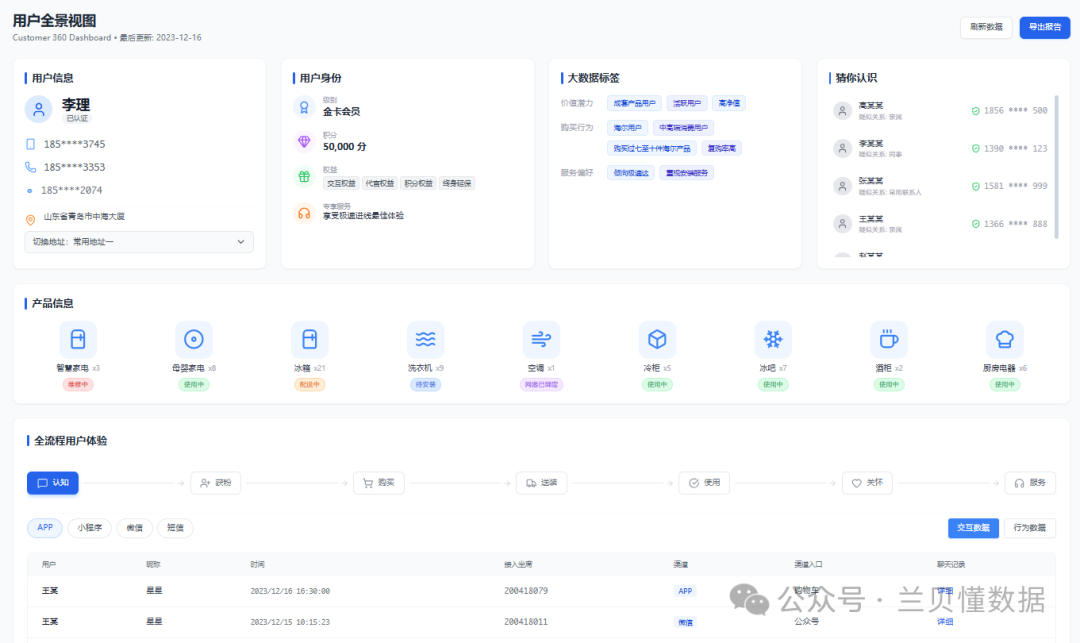Viewport: 1080px width, 643px height.
Task: Click the 李理 user avatar icon
Action: click(39, 109)
